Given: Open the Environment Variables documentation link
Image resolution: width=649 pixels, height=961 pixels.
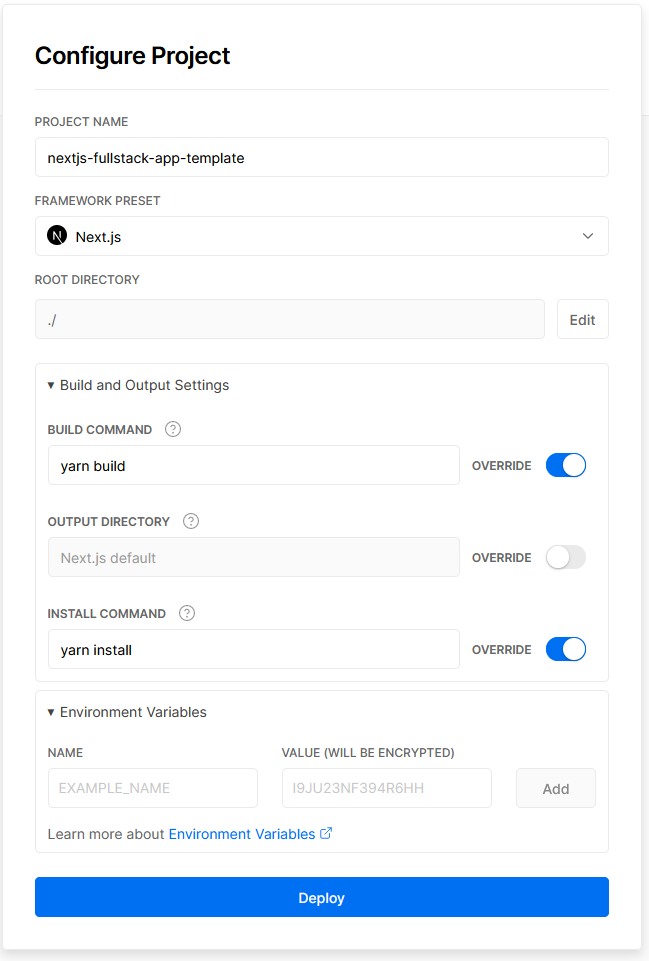Looking at the screenshot, I should [x=241, y=833].
